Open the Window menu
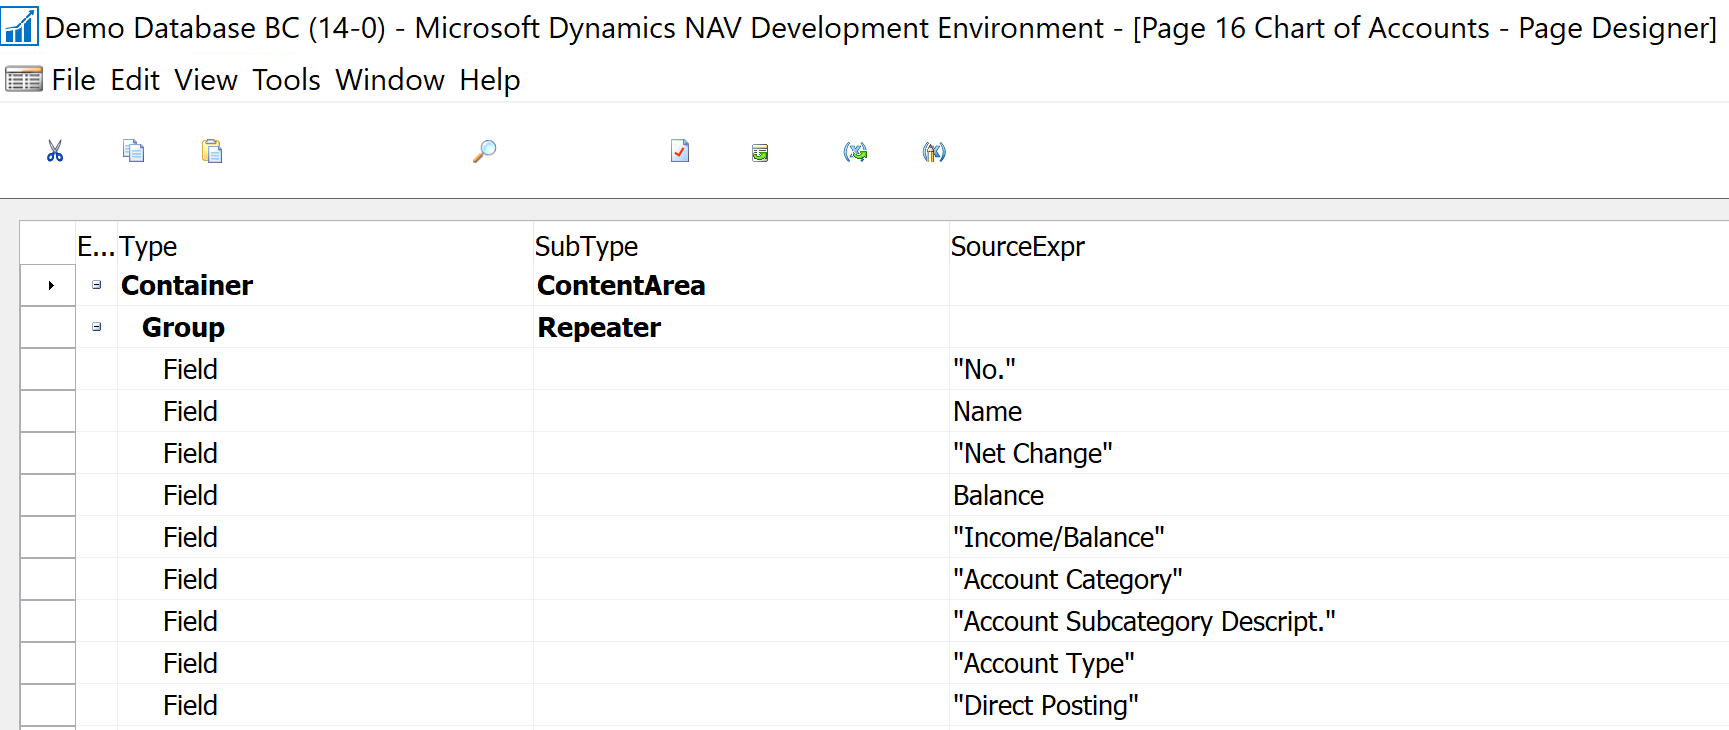Image resolution: width=1729 pixels, height=730 pixels. point(390,79)
